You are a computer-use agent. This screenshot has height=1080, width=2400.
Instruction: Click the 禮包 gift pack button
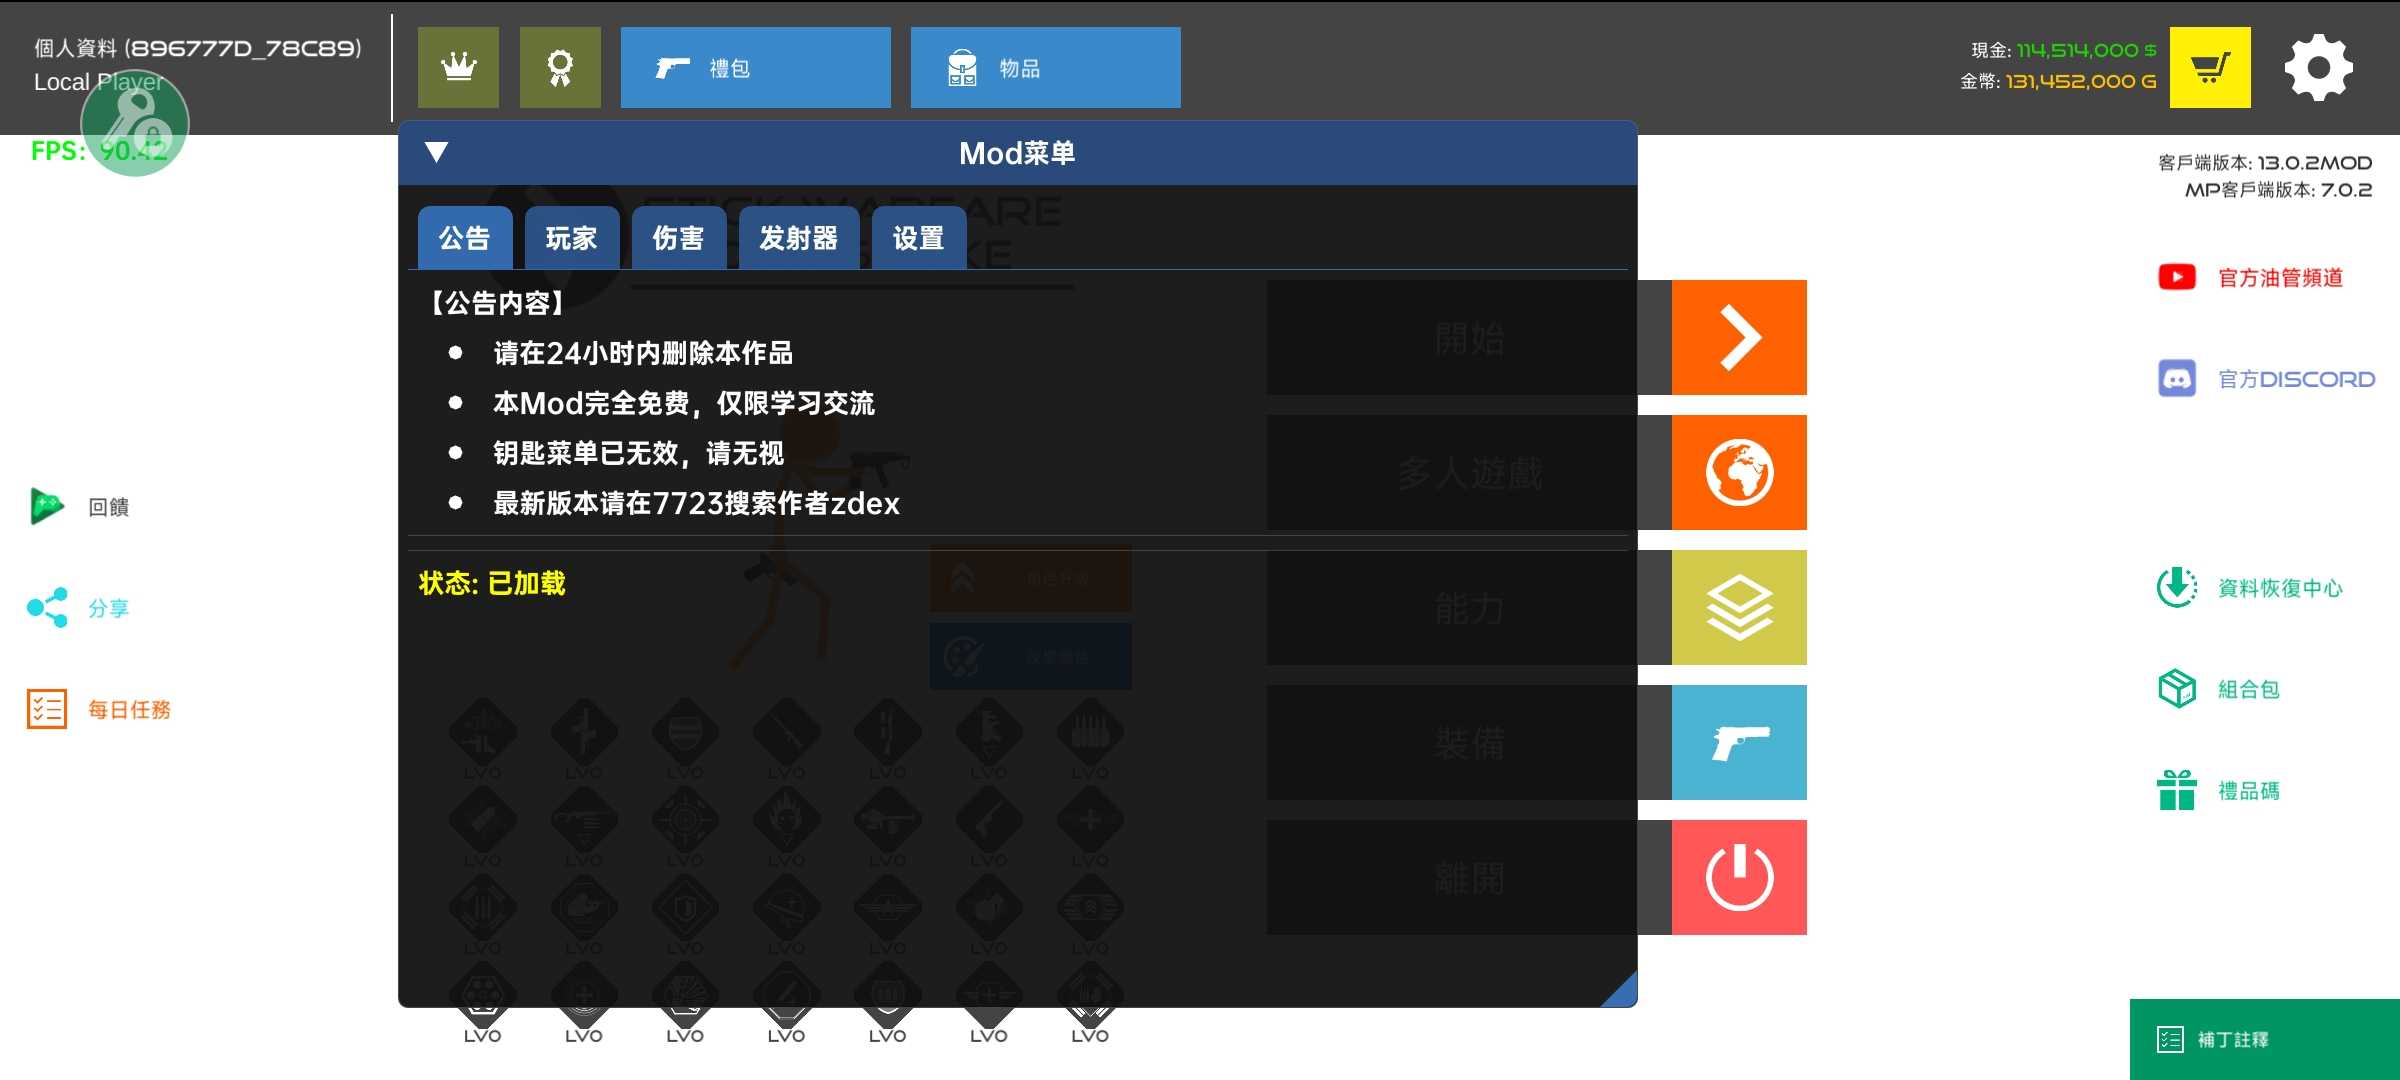point(755,67)
